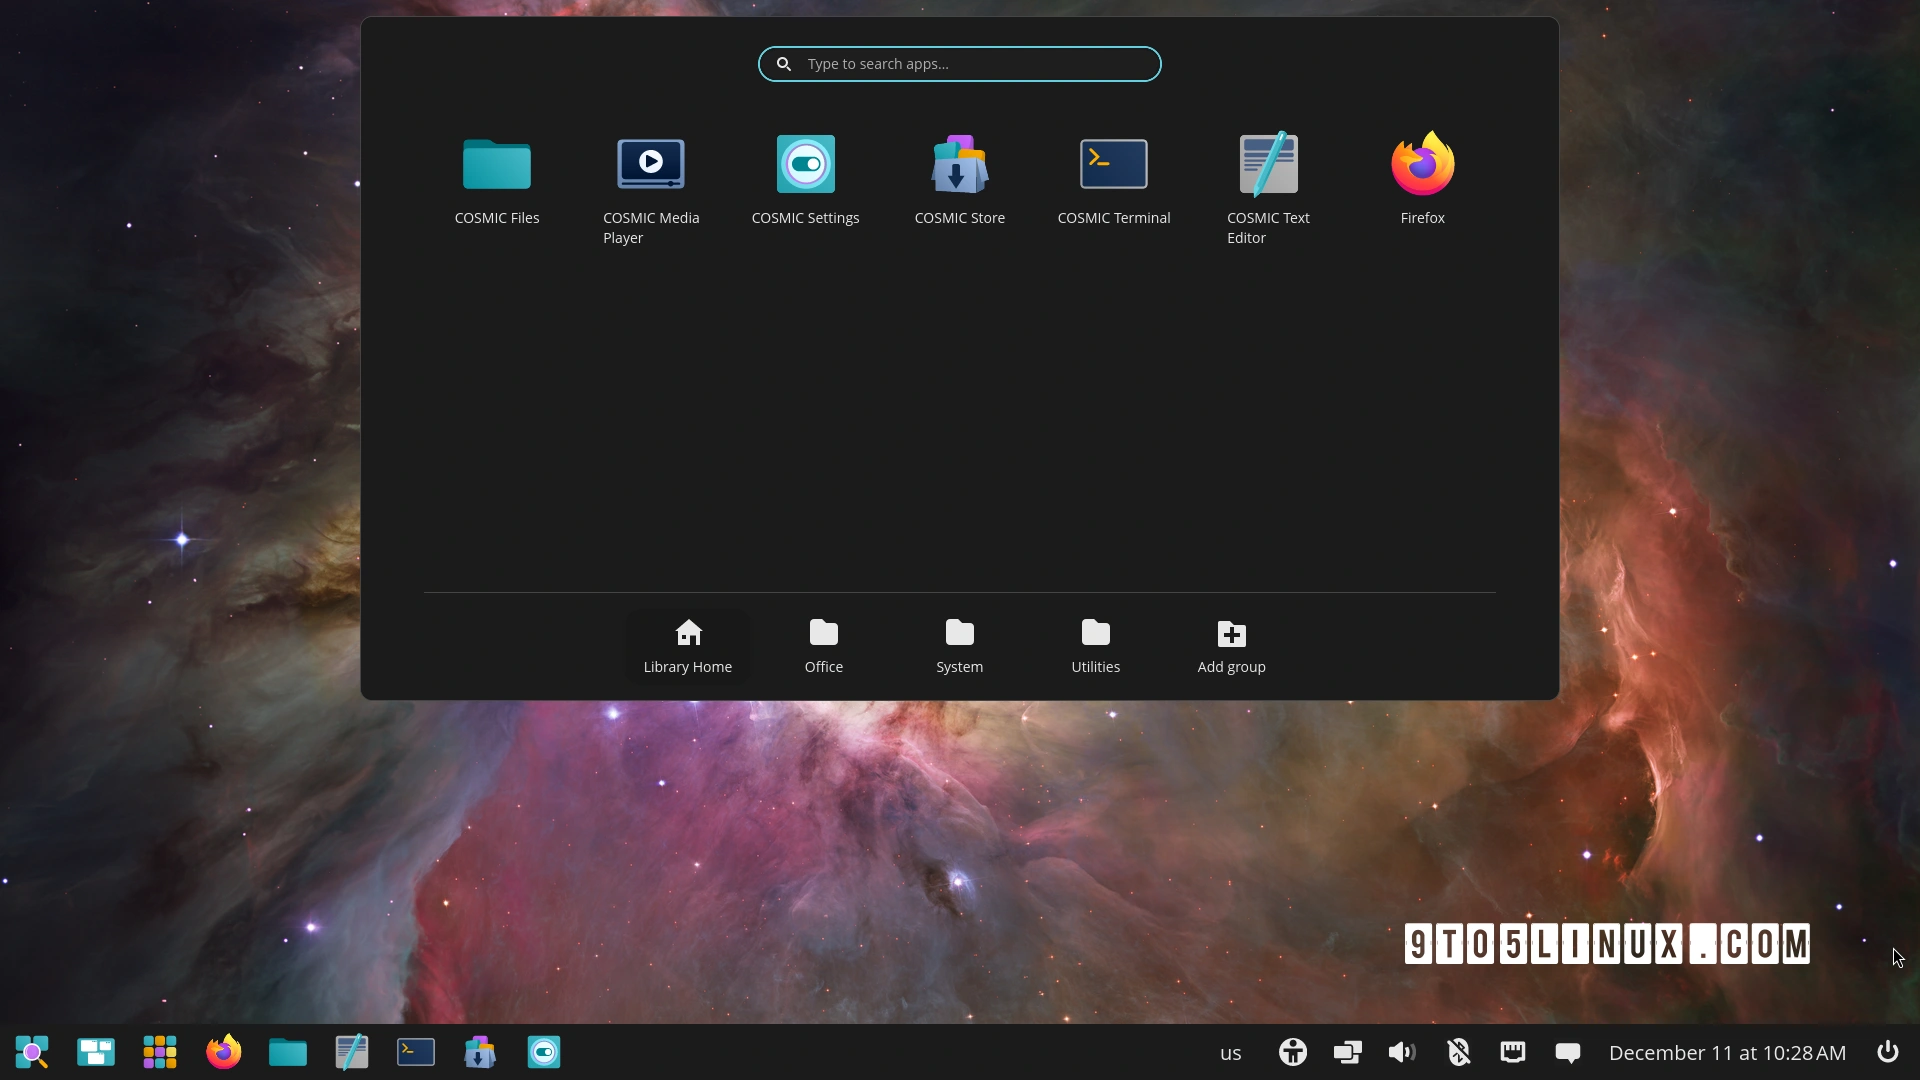Open the sound volume applet
This screenshot has height=1080, width=1920.
[1403, 1052]
